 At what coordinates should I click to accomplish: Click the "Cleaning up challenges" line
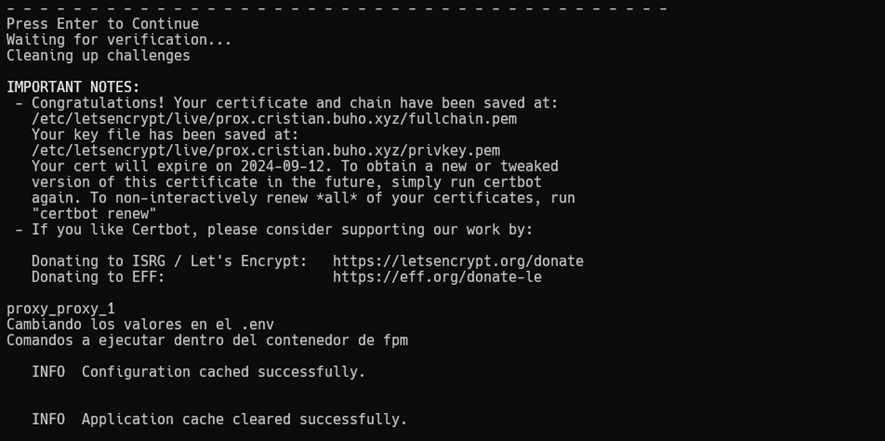coord(98,56)
